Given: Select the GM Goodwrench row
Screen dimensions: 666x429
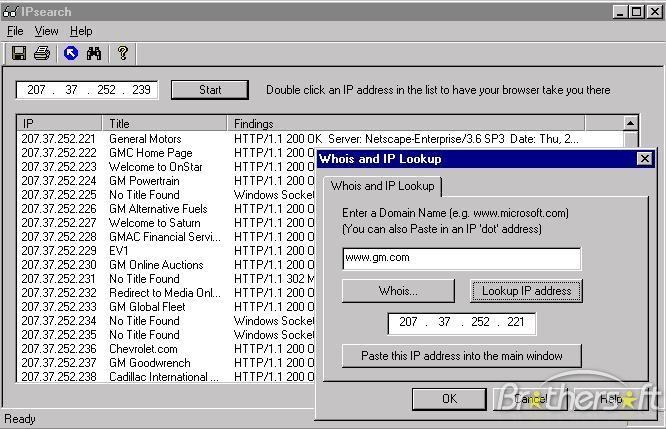Looking at the screenshot, I should click(166, 363).
